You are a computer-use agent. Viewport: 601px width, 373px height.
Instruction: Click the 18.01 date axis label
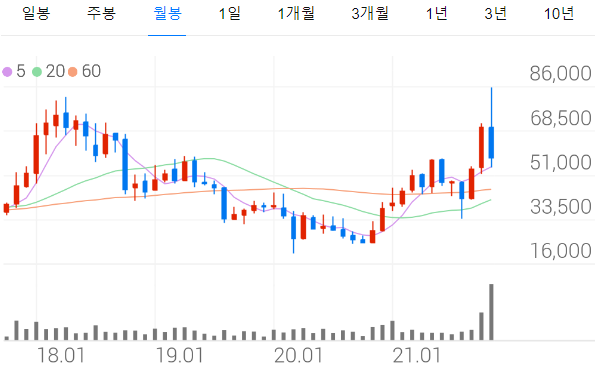pos(61,355)
